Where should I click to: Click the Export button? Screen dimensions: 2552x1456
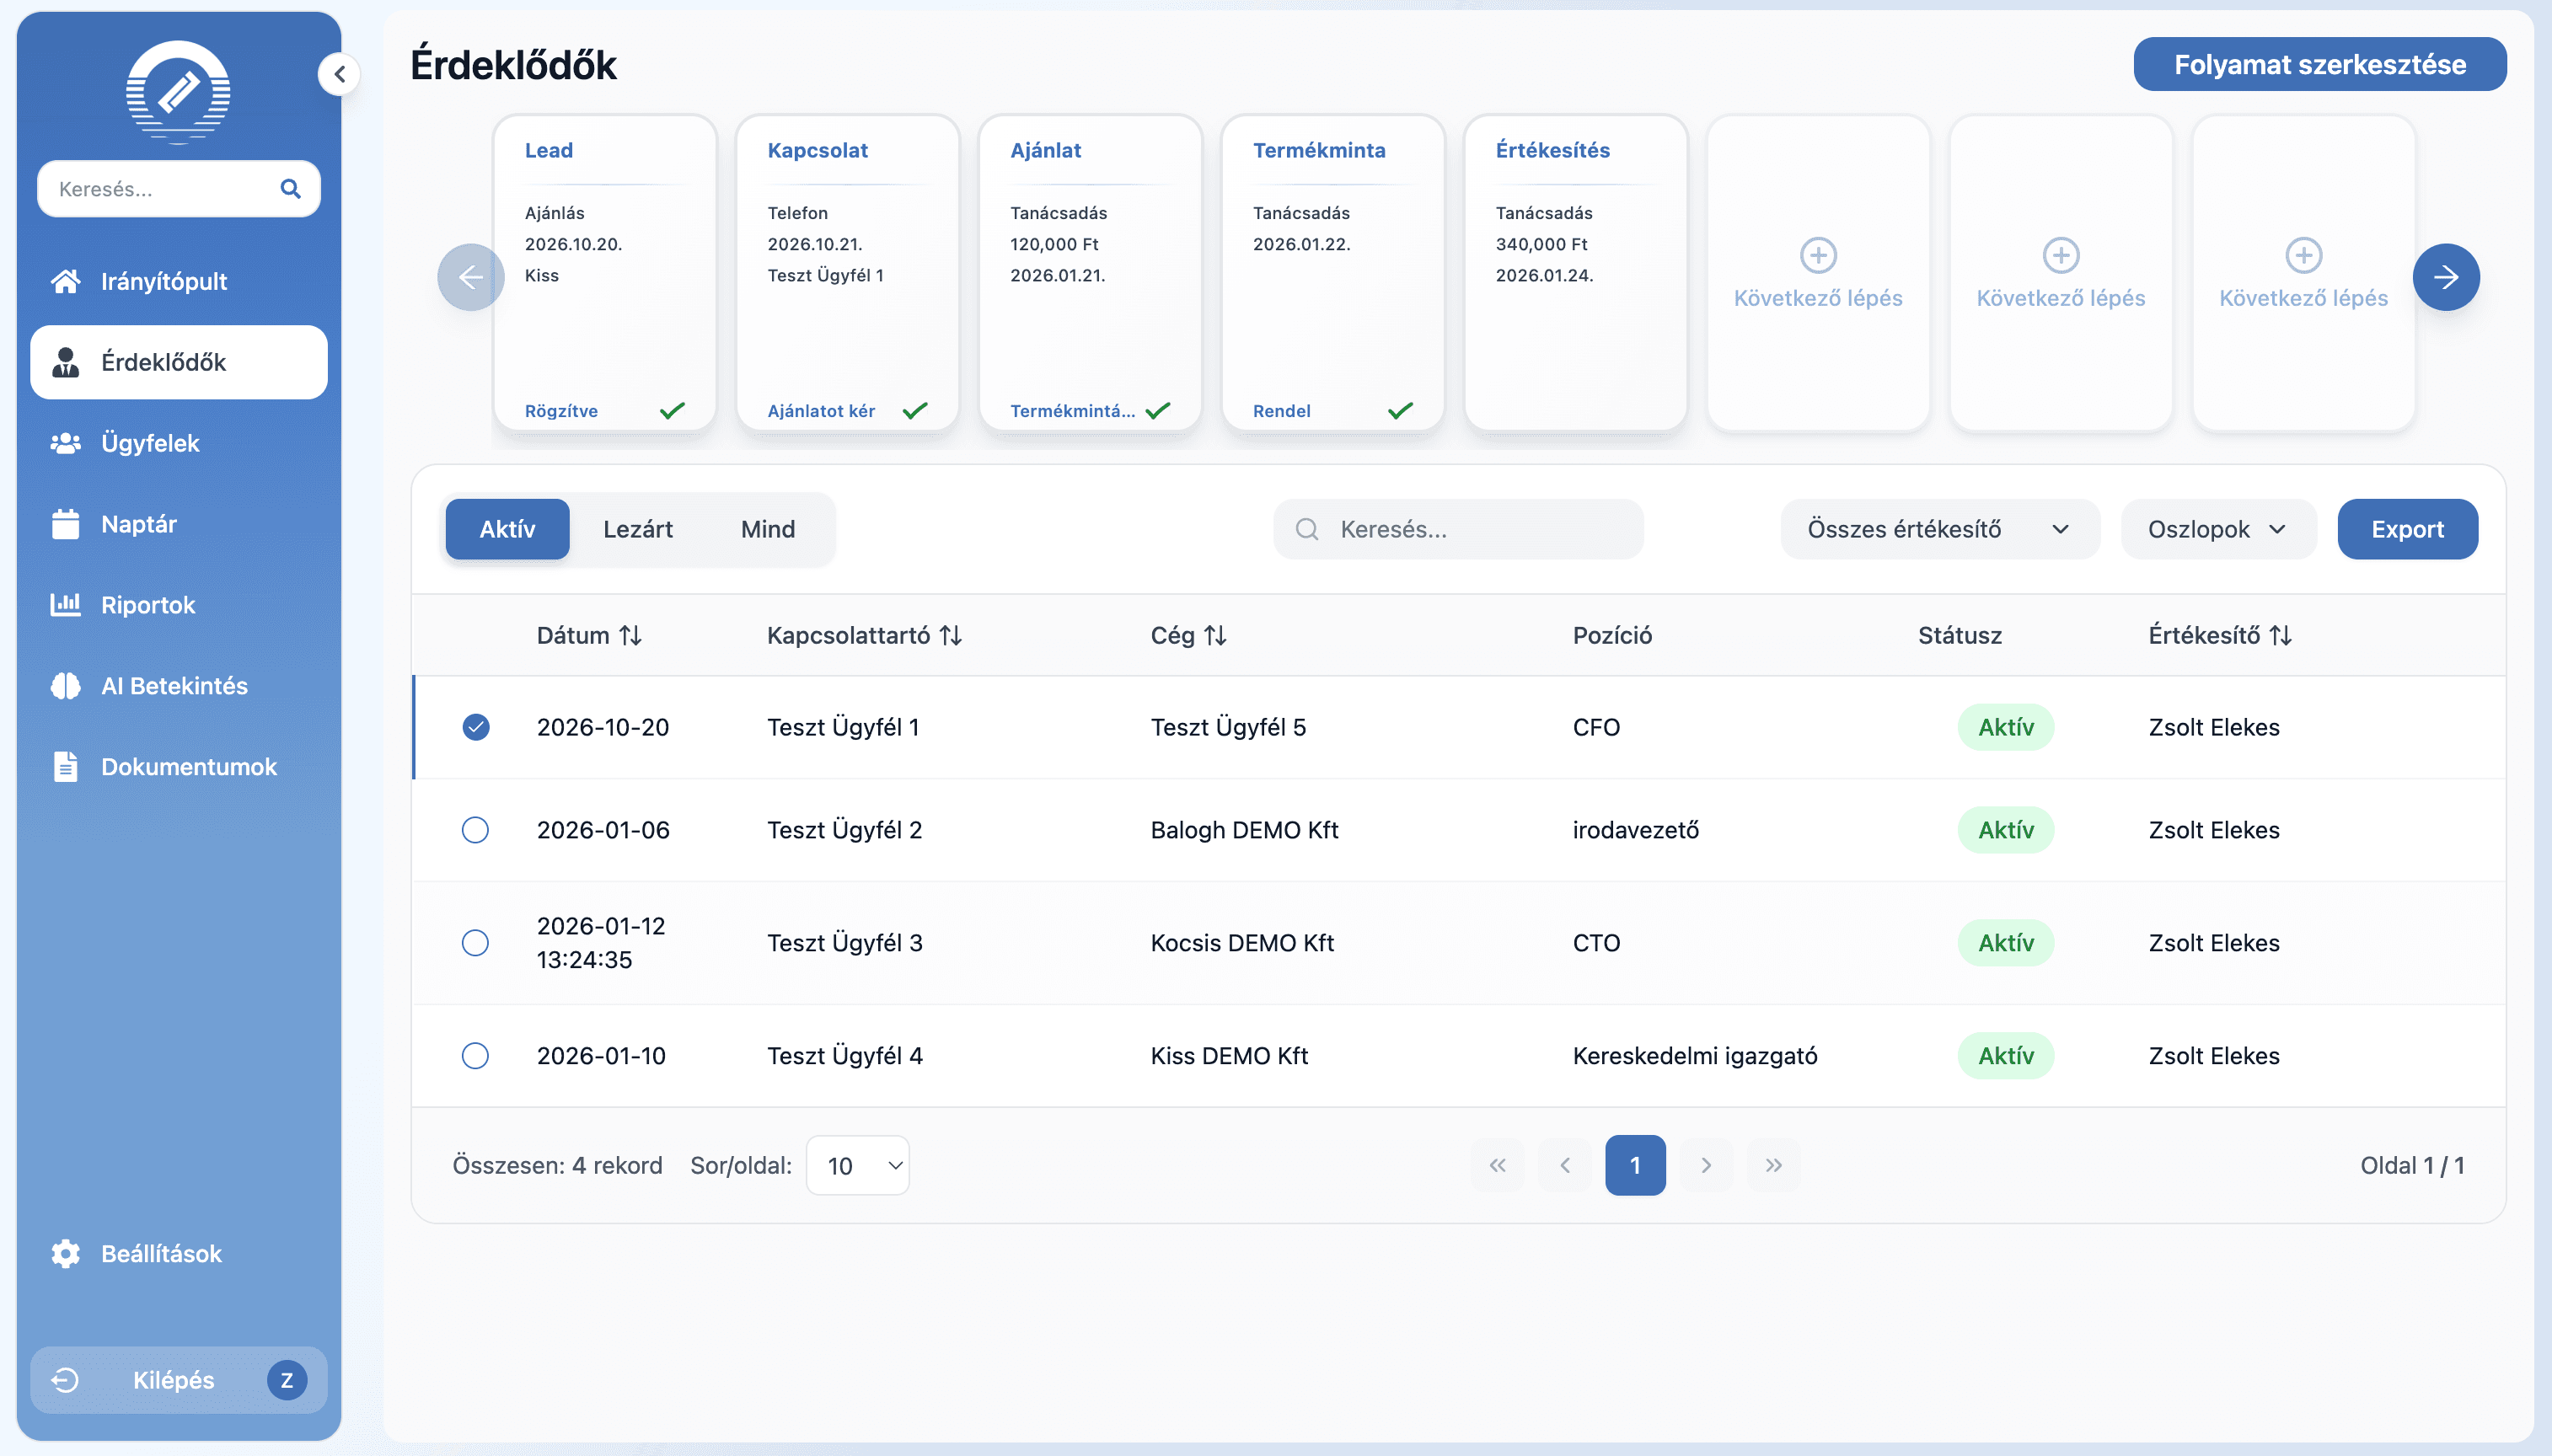pyautogui.click(x=2406, y=529)
